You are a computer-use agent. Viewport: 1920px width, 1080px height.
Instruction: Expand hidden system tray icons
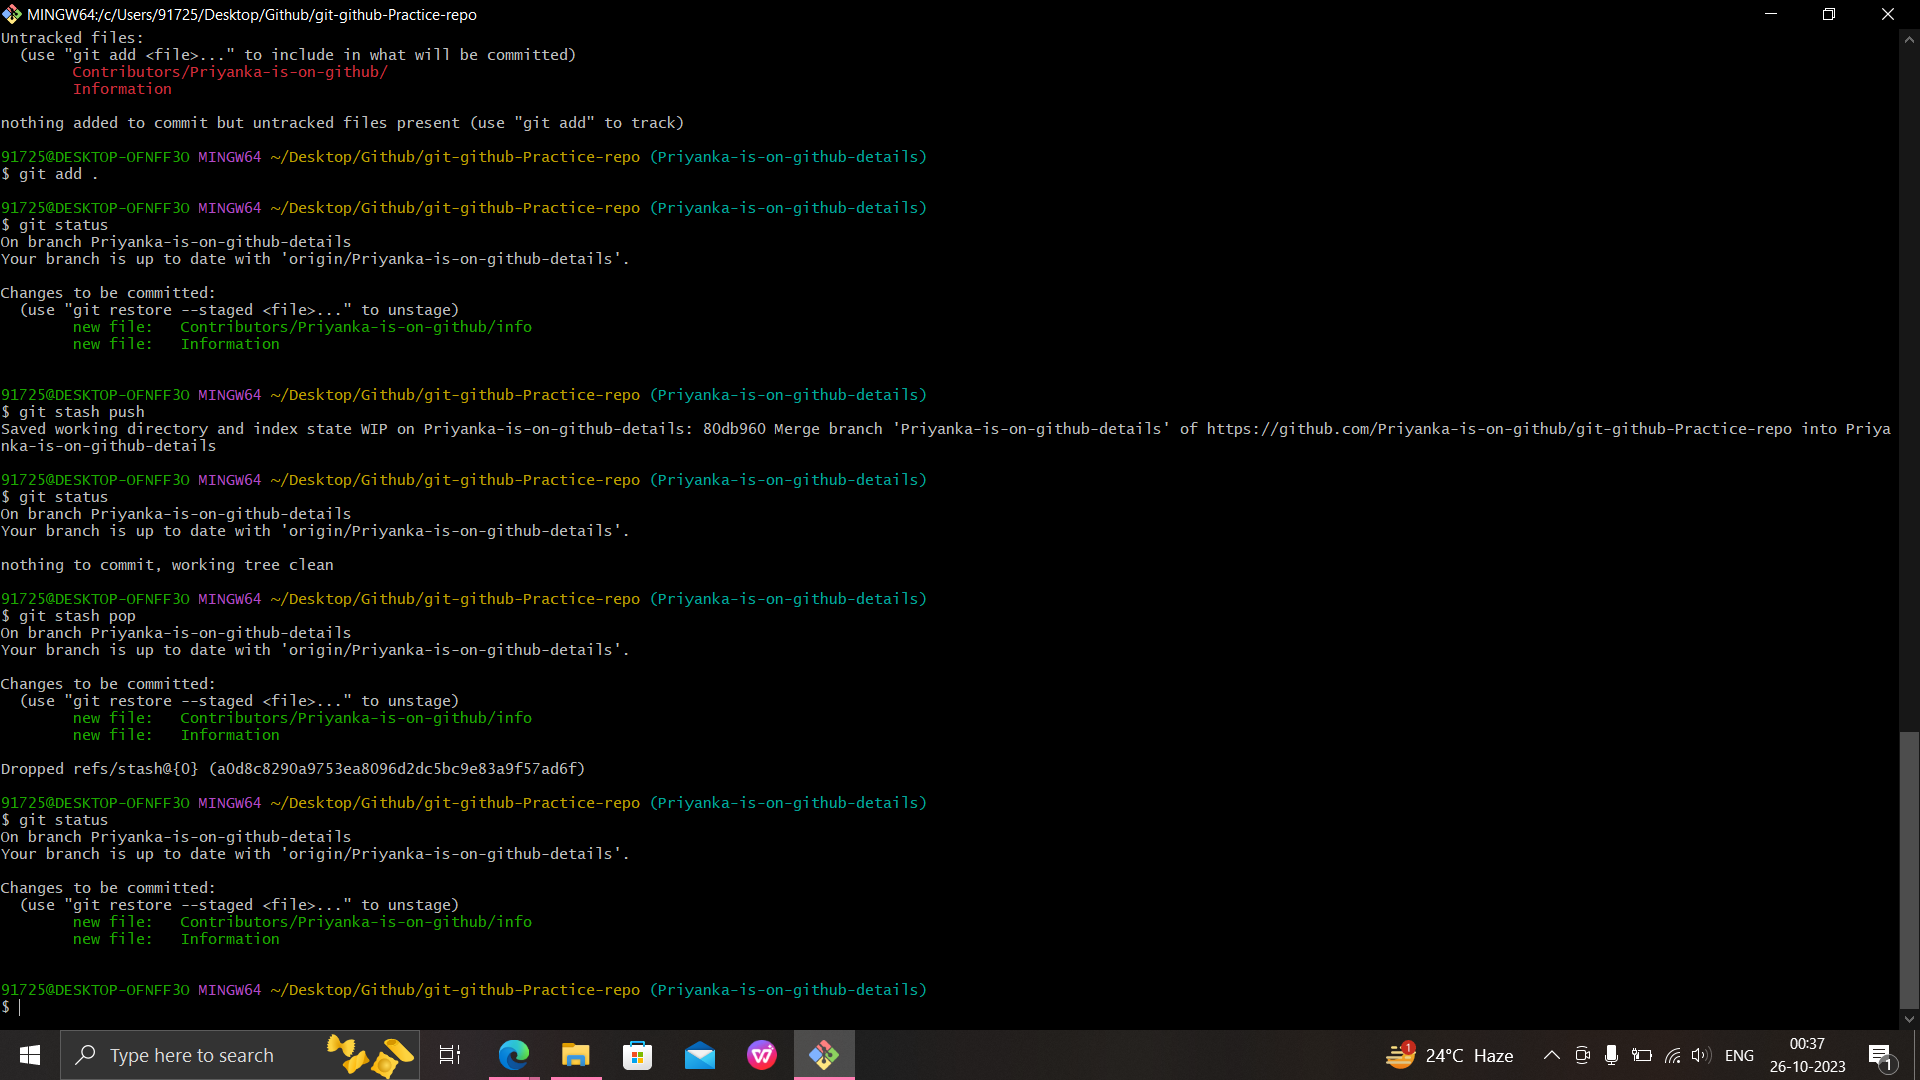1551,1055
